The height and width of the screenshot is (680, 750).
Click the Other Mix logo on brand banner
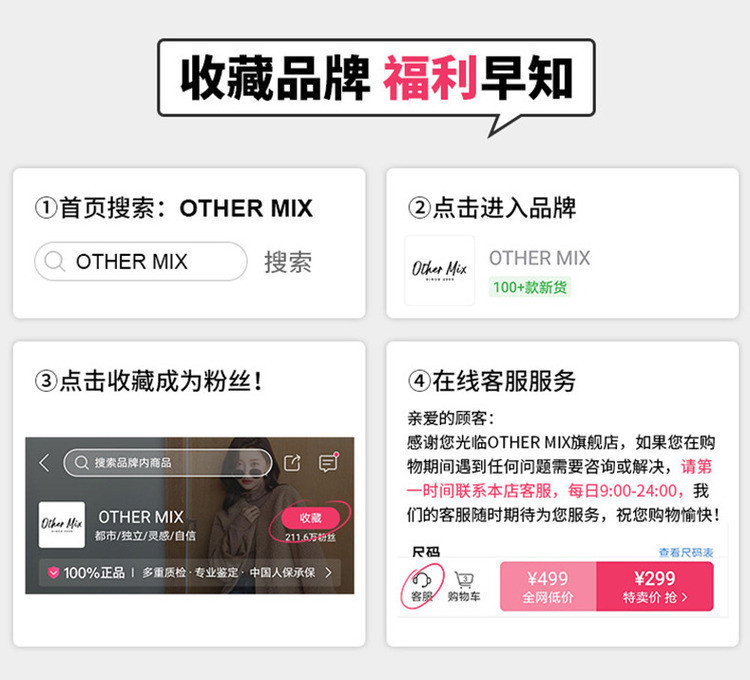coord(62,525)
